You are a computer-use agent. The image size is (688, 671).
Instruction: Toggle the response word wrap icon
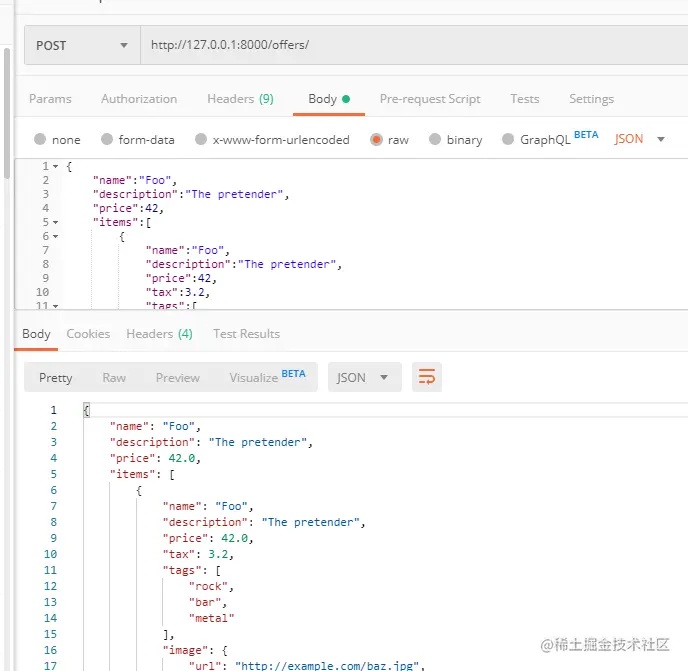click(426, 377)
